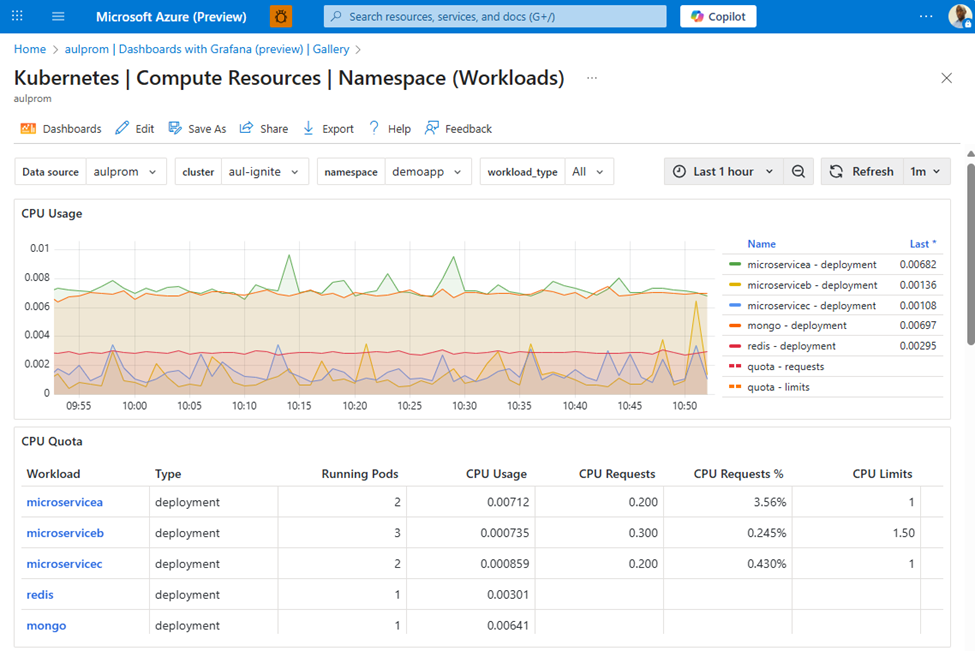975x651 pixels.
Task: Open the microservicec workload link
Action: (64, 564)
